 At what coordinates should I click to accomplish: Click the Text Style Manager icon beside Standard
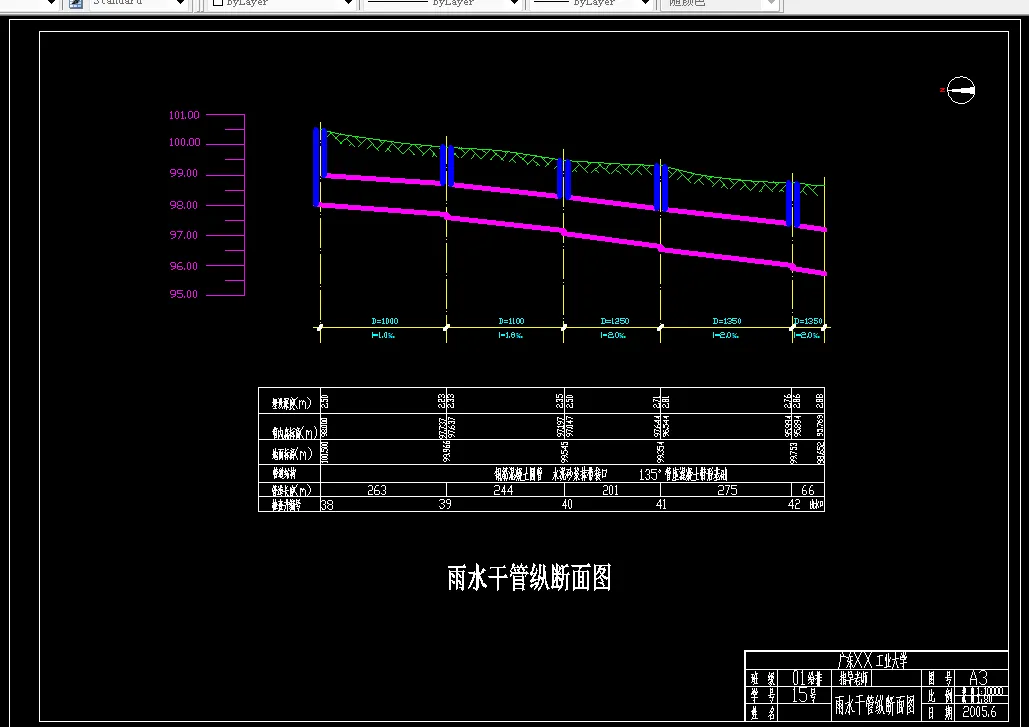[x=75, y=4]
